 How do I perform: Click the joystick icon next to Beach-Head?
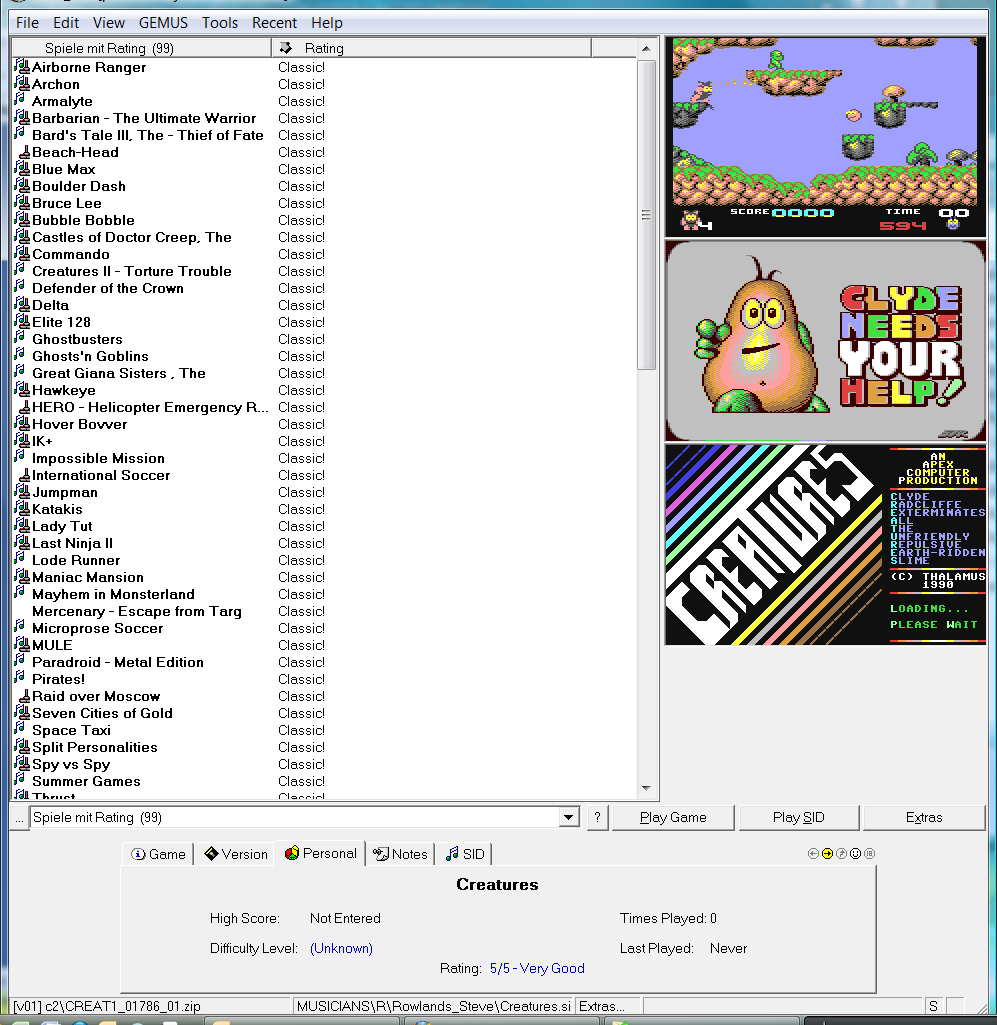(x=24, y=152)
